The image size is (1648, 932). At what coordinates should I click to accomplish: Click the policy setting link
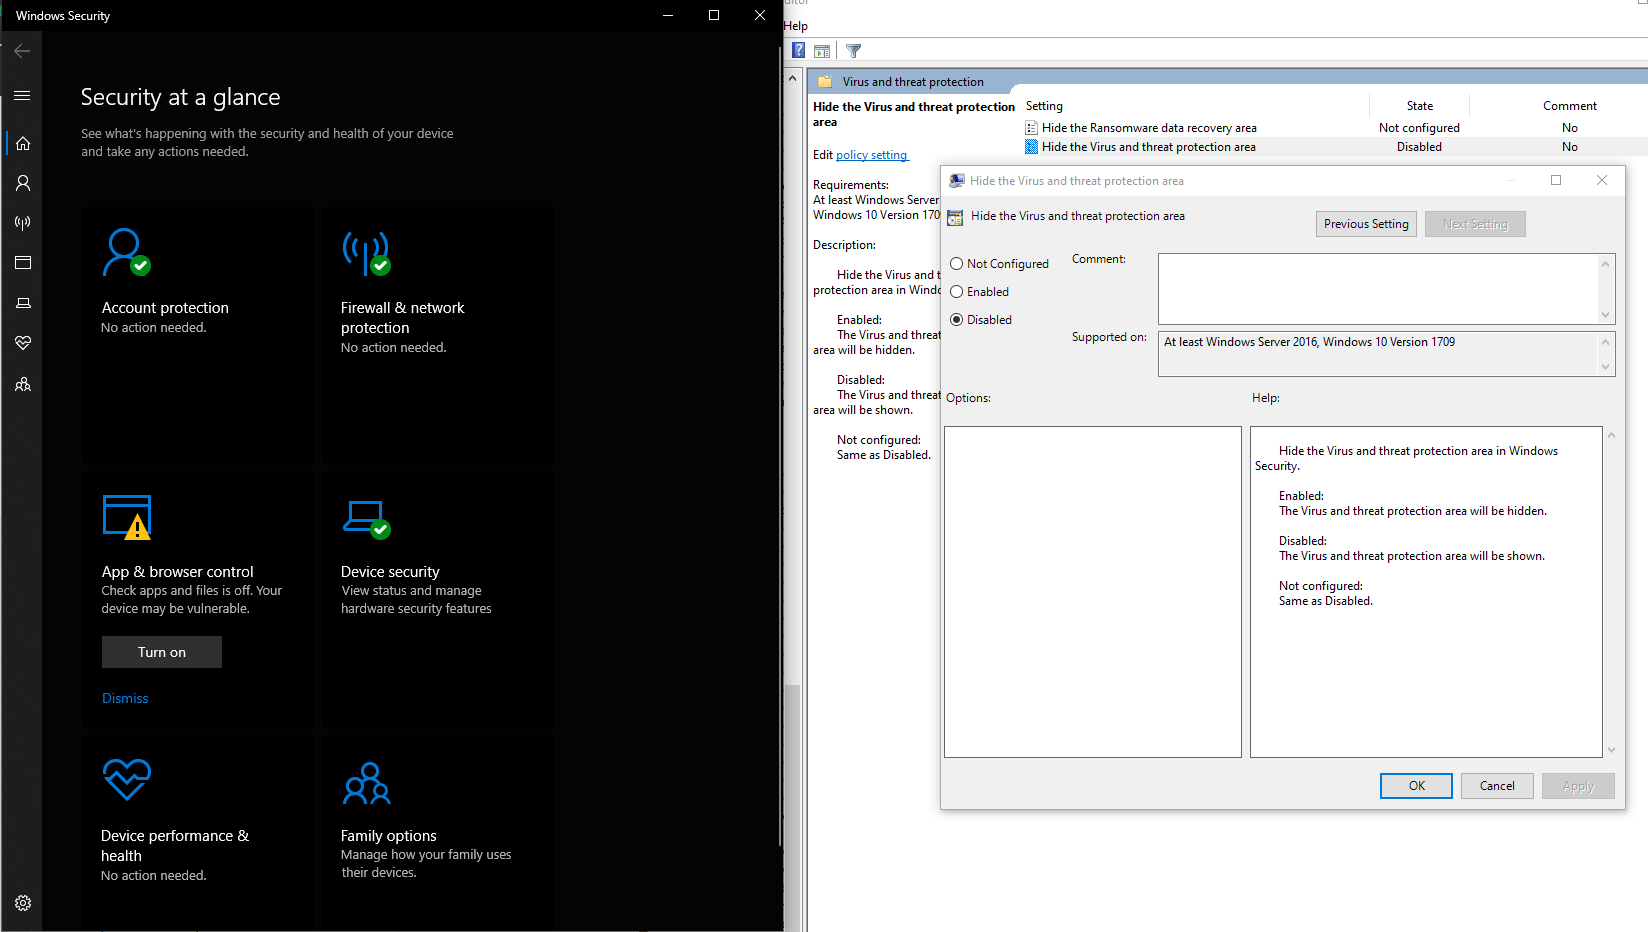[x=871, y=155]
